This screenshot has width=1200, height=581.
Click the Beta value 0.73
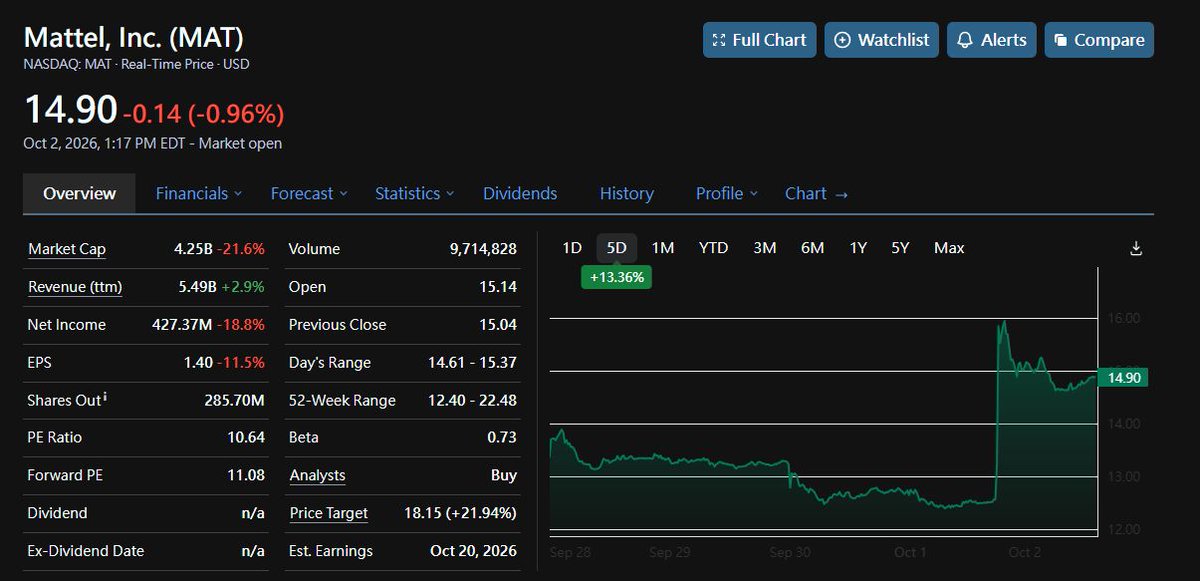[x=501, y=437]
